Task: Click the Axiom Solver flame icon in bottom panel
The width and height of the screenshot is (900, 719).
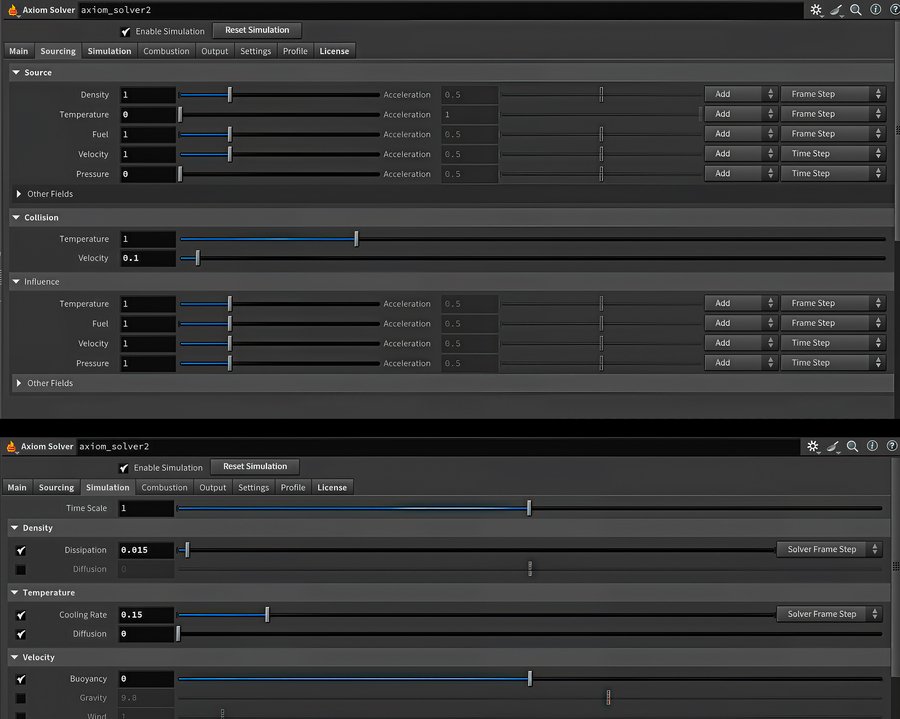Action: pos(11,446)
